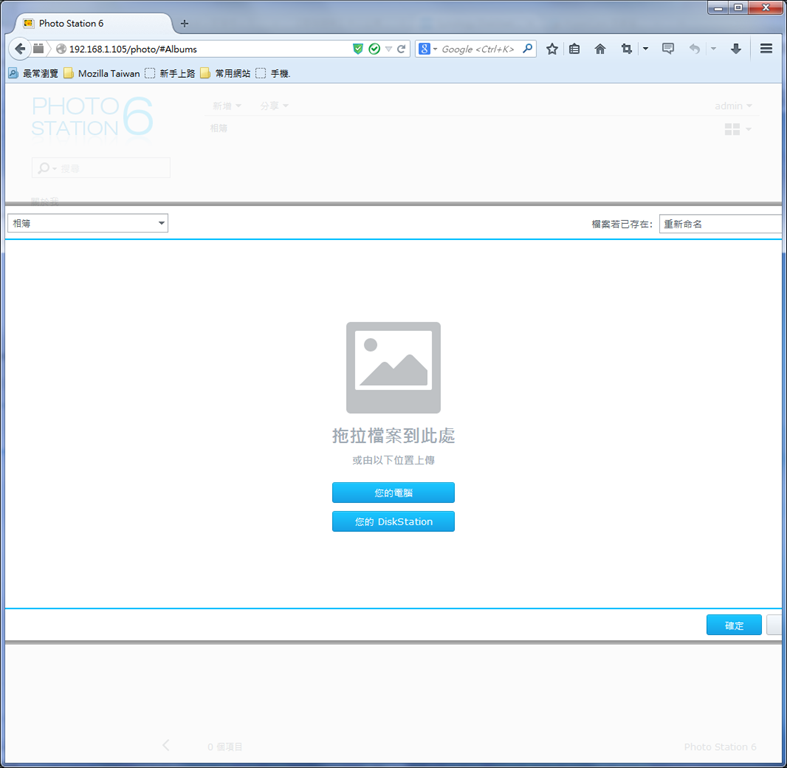Screen dimensions: 787x768
Task: Open the 新增 menu in Photo Station
Action: tap(226, 106)
